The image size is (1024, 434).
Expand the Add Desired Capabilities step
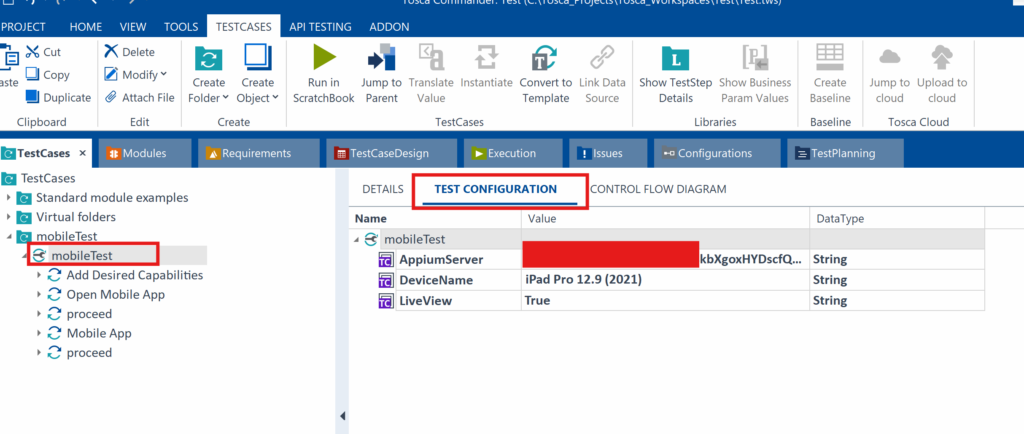pyautogui.click(x=39, y=275)
